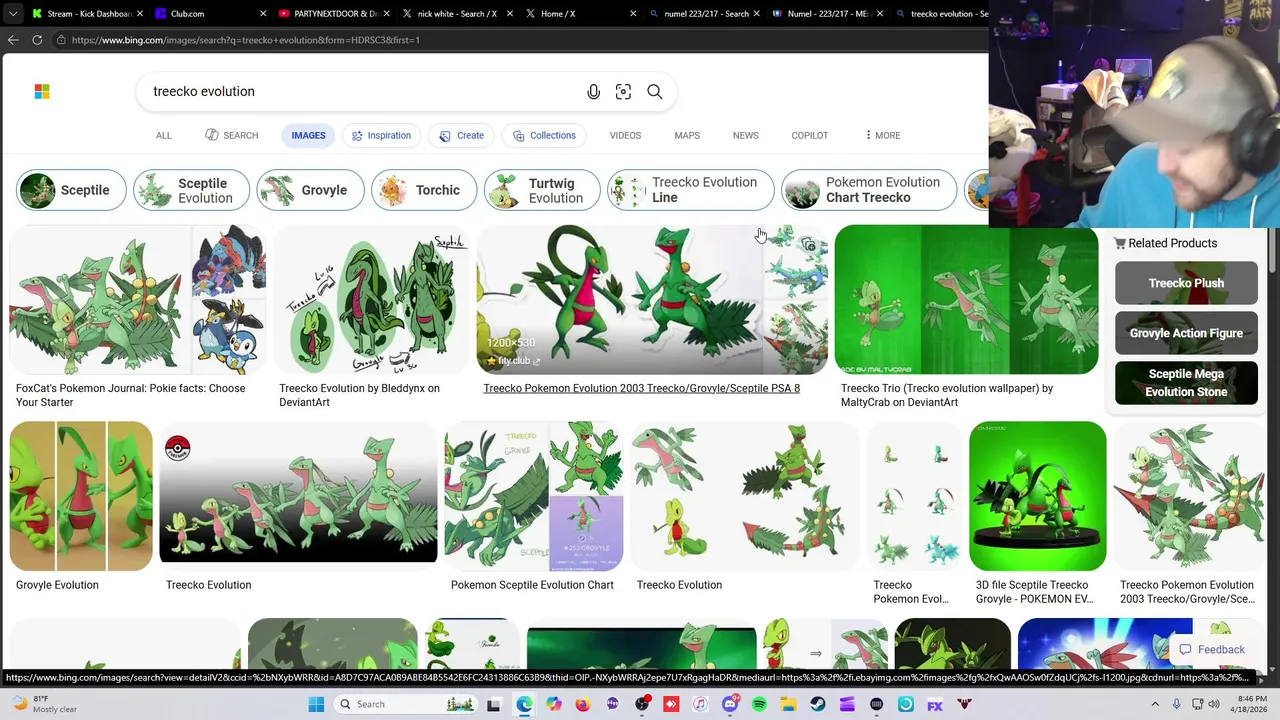Open Collections button
The image size is (1280, 720).
click(544, 136)
